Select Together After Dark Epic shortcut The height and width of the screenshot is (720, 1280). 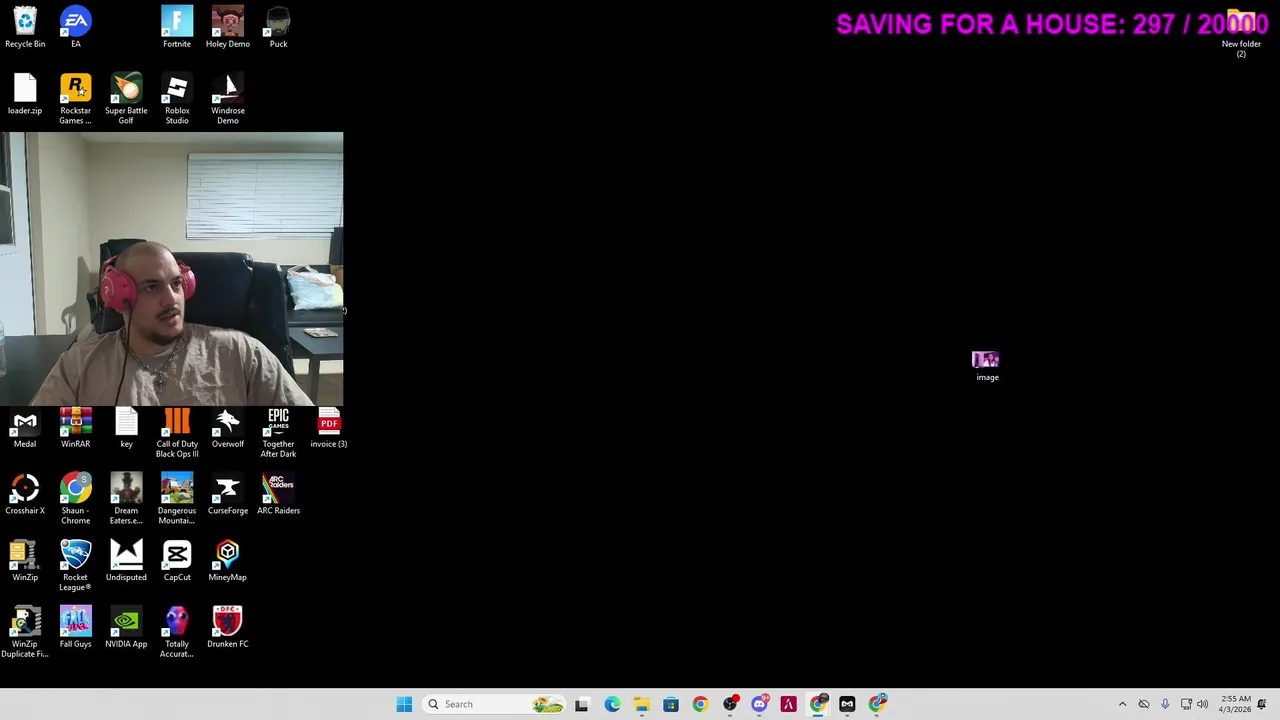pyautogui.click(x=278, y=432)
